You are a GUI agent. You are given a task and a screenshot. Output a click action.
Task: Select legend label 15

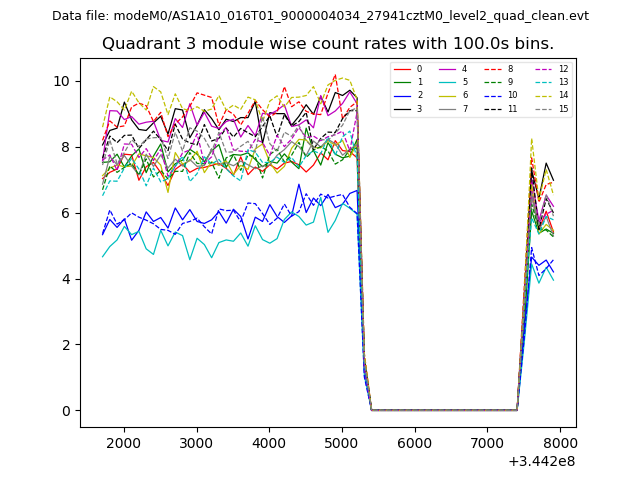tap(563, 108)
